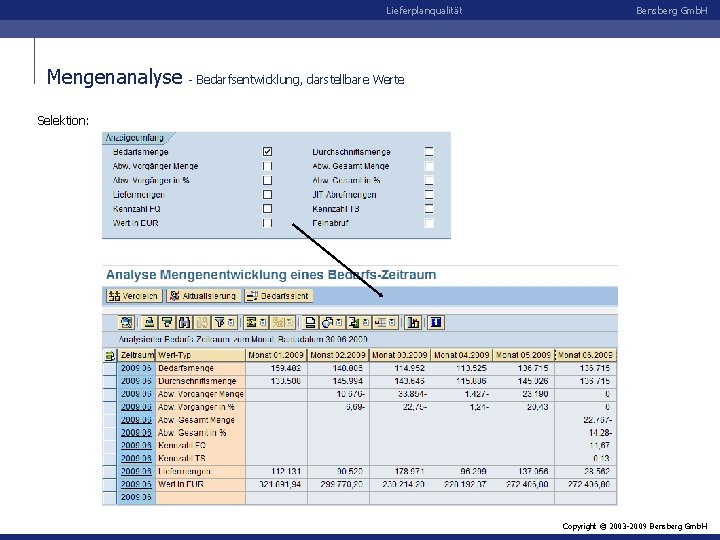Click the Total (sigma) icon
This screenshot has height=540, width=720.
250,322
